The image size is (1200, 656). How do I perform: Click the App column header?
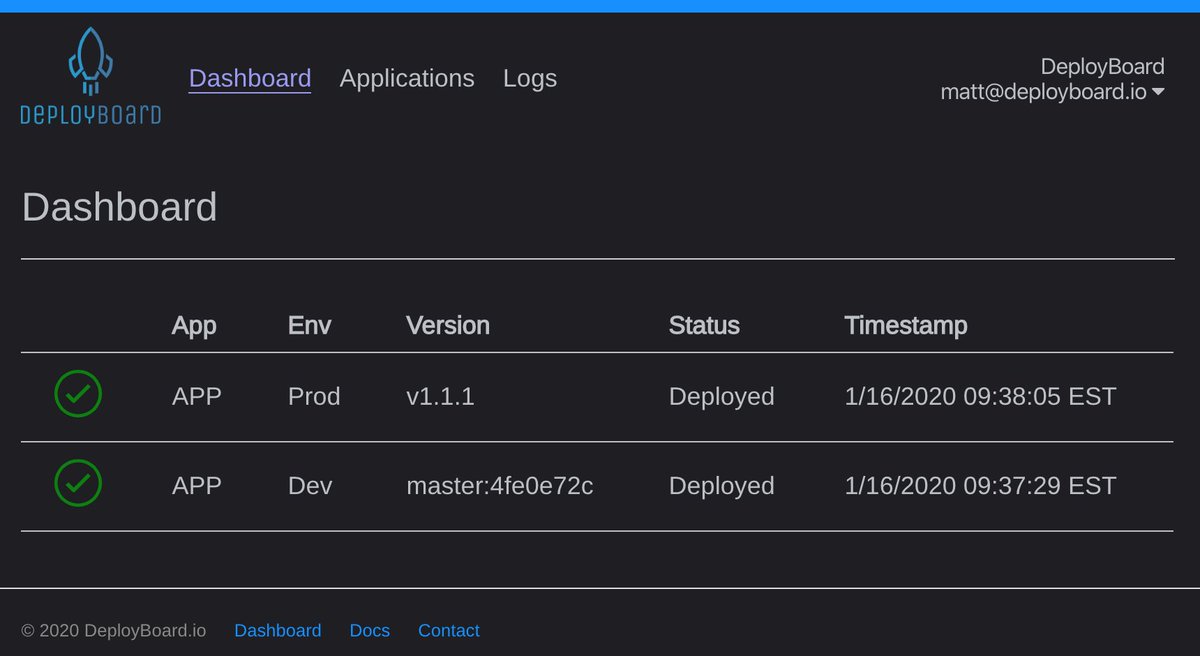(194, 325)
